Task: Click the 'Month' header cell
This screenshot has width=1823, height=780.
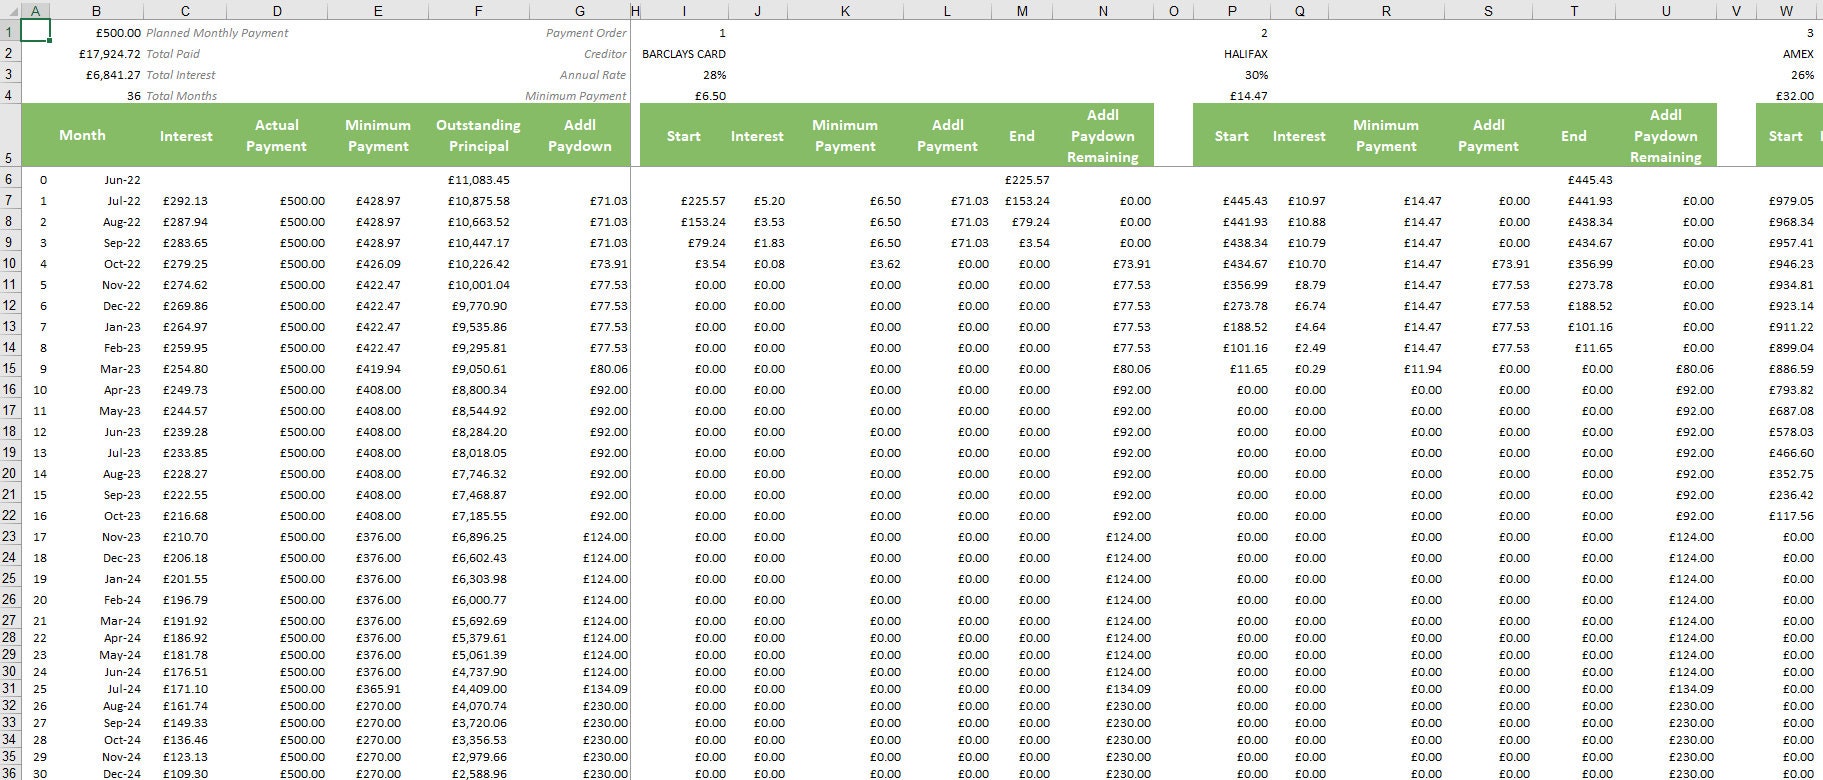Action: [82, 135]
